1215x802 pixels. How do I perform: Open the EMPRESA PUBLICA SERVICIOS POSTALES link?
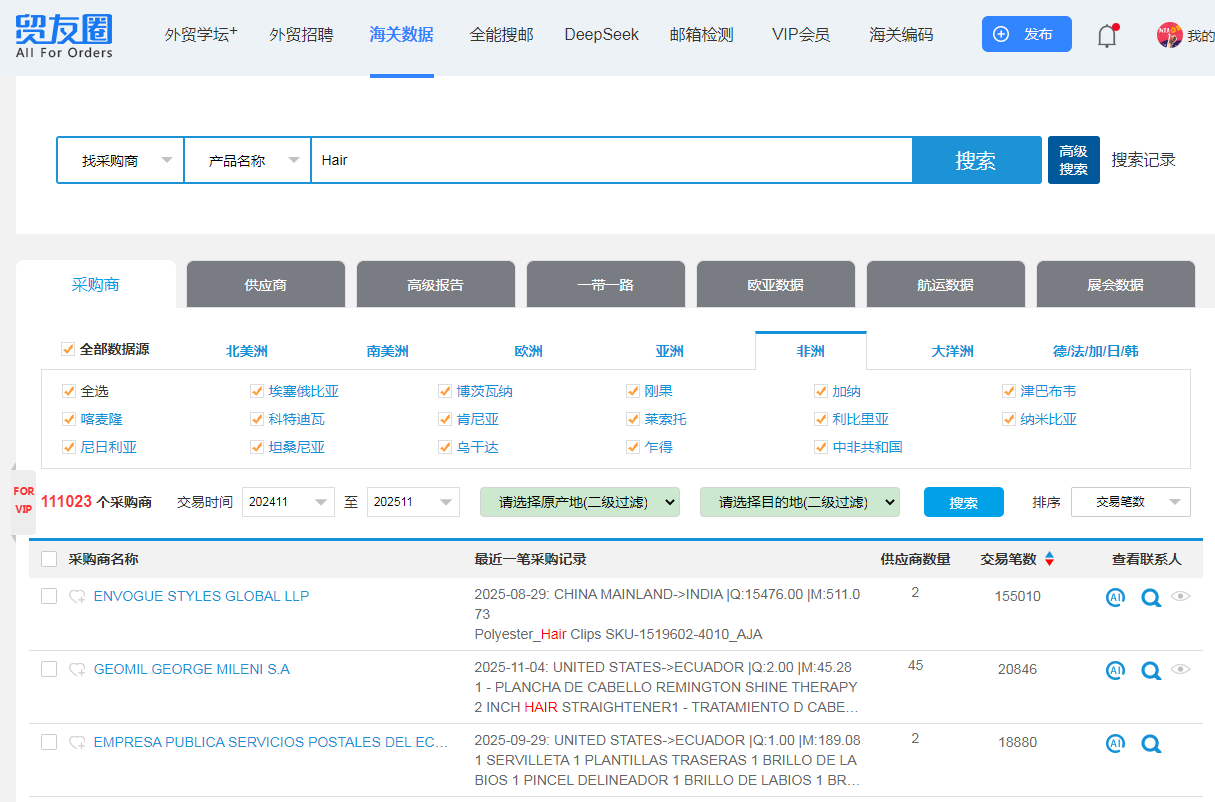(x=270, y=742)
